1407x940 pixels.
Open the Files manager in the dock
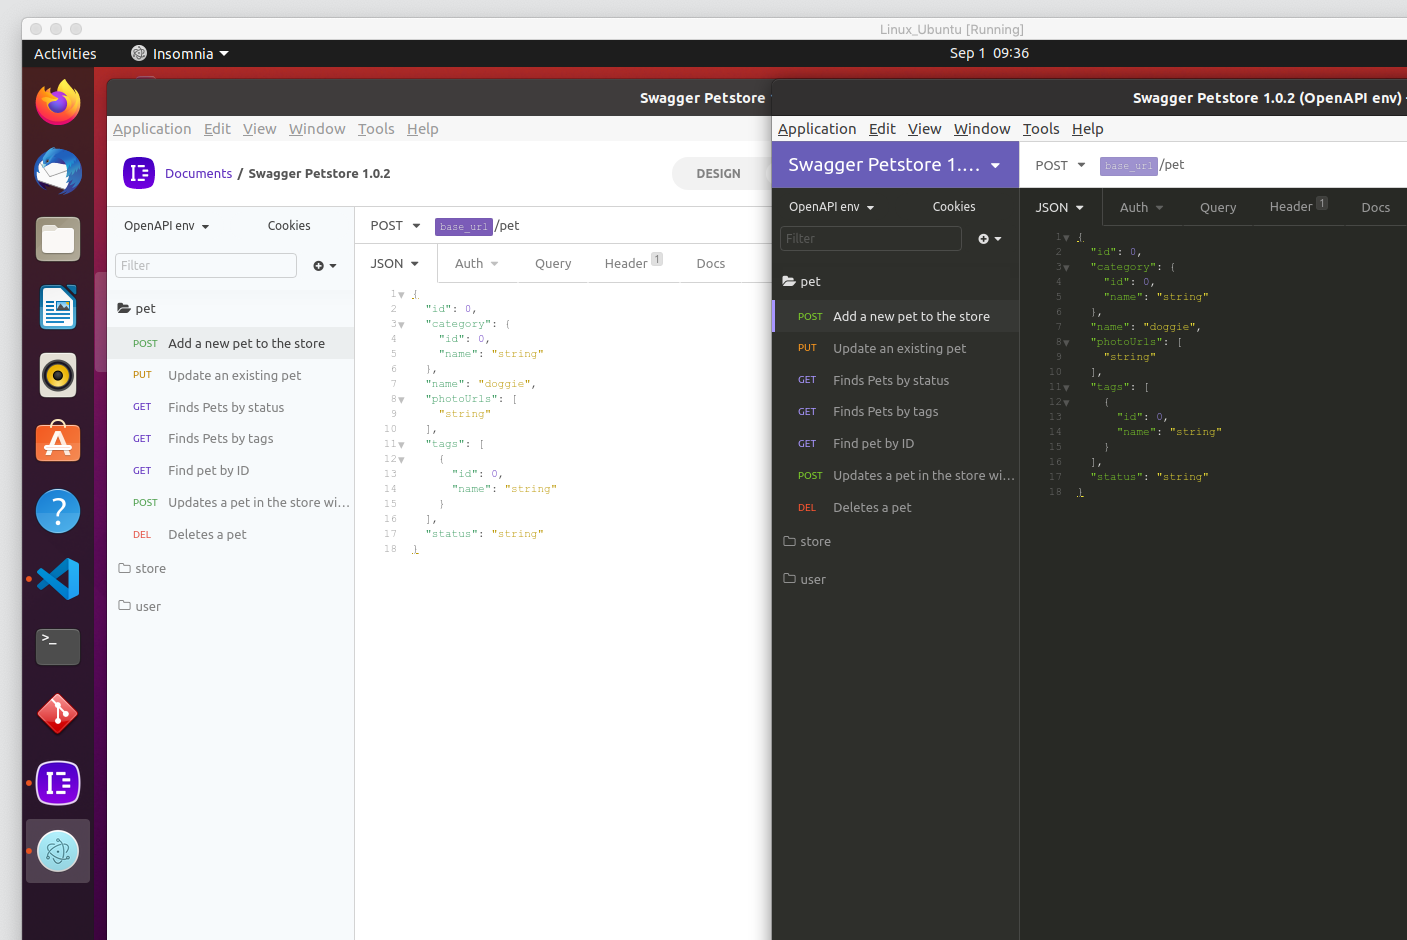coord(58,239)
